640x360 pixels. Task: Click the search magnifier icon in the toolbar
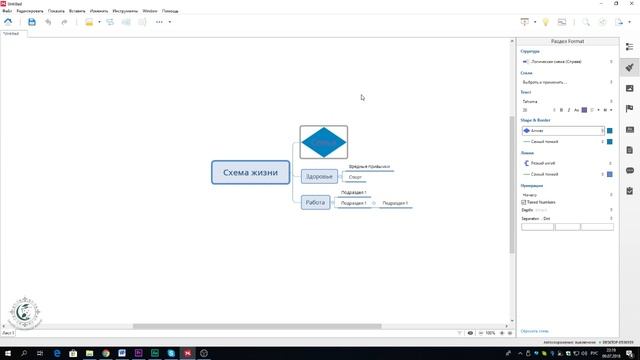(586, 22)
